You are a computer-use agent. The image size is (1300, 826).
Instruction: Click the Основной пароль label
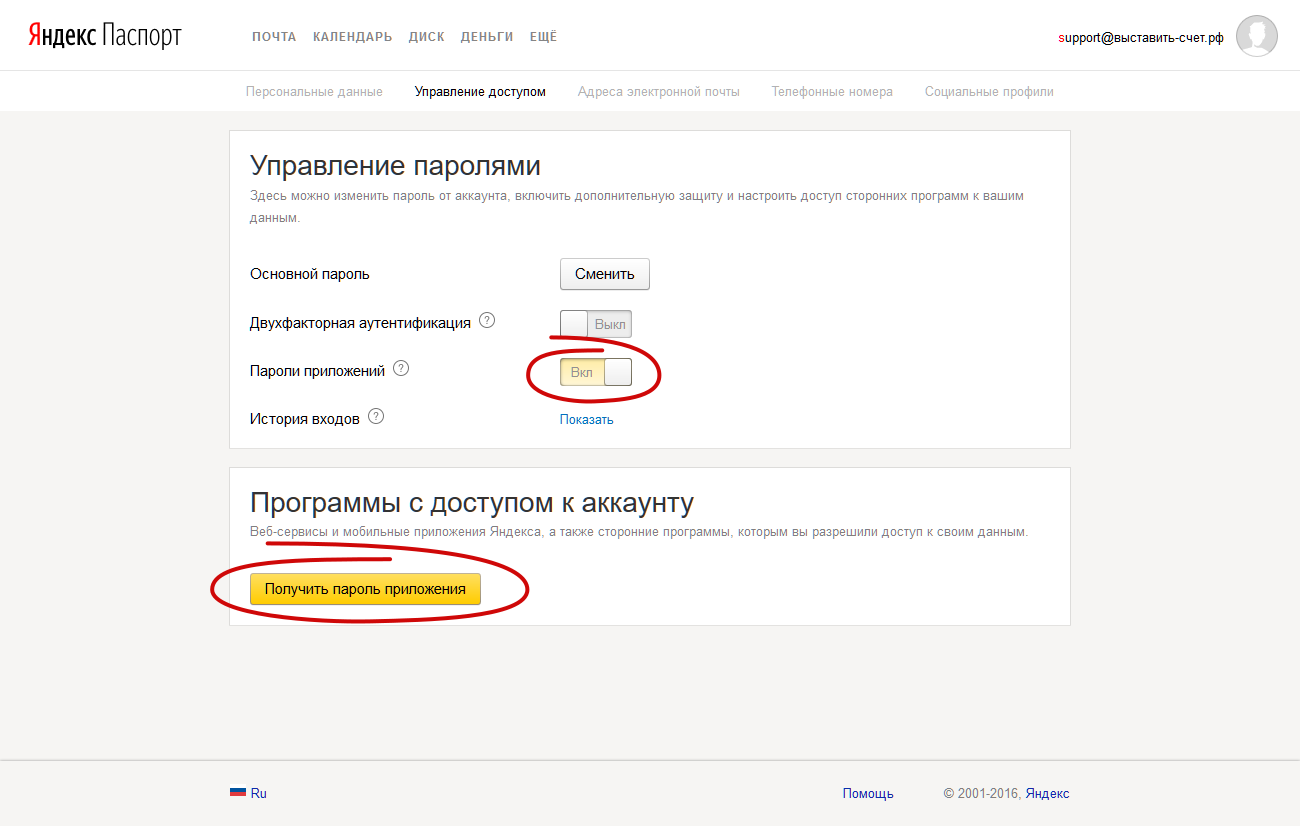pyautogui.click(x=309, y=274)
